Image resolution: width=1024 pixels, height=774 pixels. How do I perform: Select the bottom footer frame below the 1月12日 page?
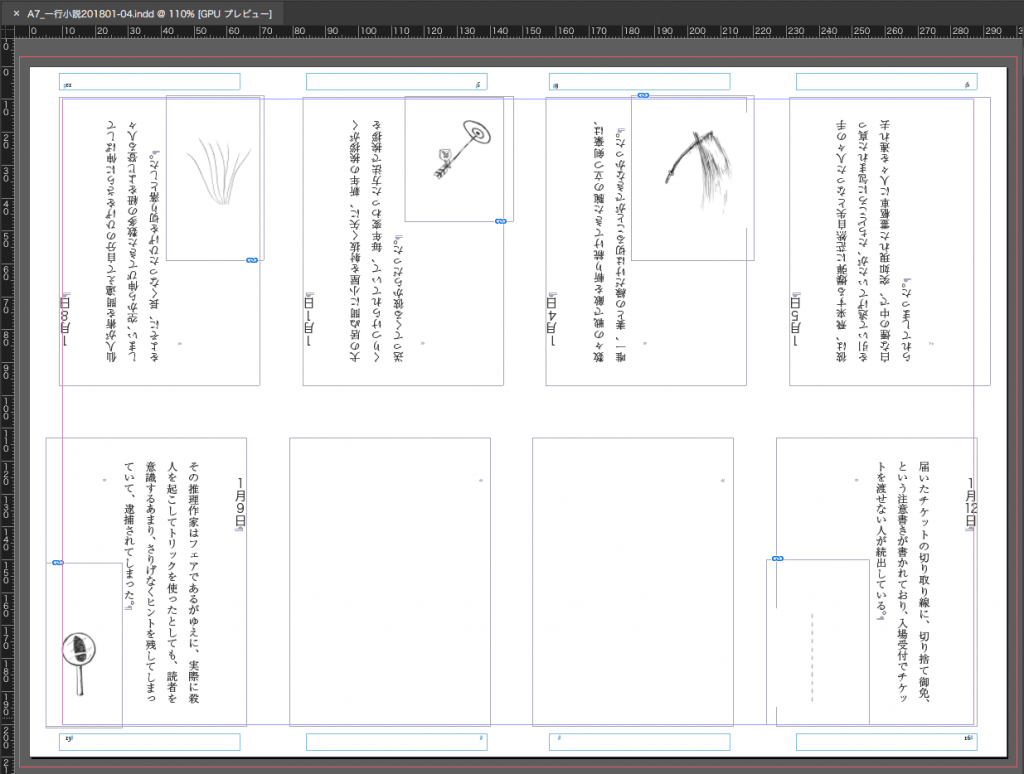[x=886, y=741]
